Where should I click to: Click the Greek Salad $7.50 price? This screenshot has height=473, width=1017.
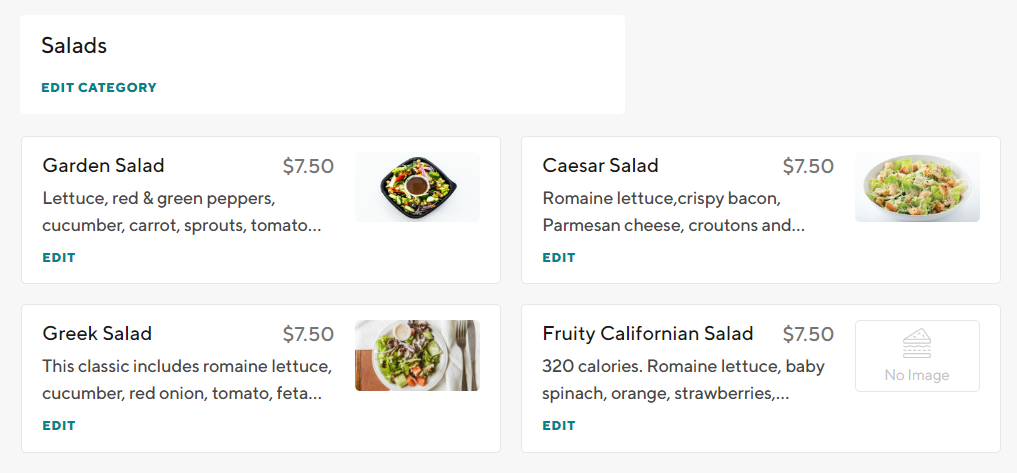pyautogui.click(x=308, y=334)
